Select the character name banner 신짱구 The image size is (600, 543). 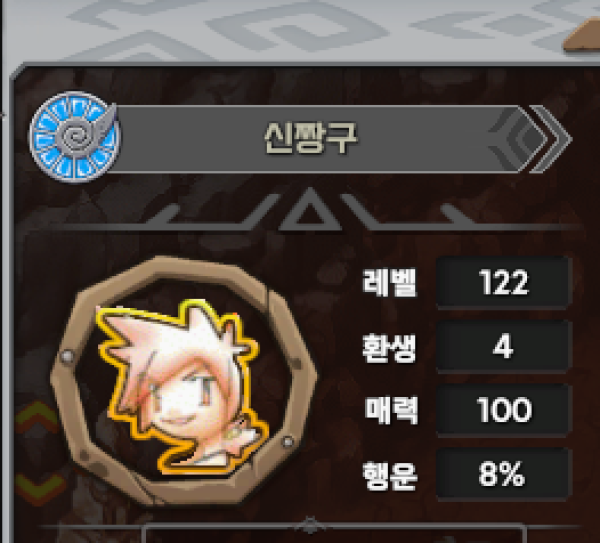pyautogui.click(x=311, y=139)
